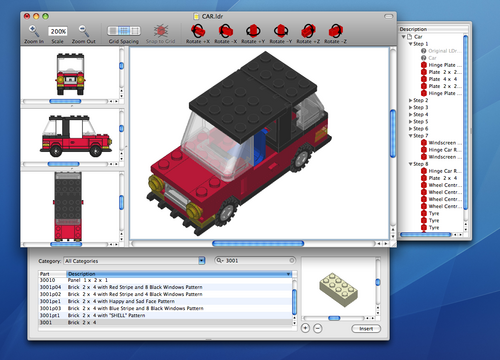Click the main view horizontal scrollbar thumb

tap(258, 244)
